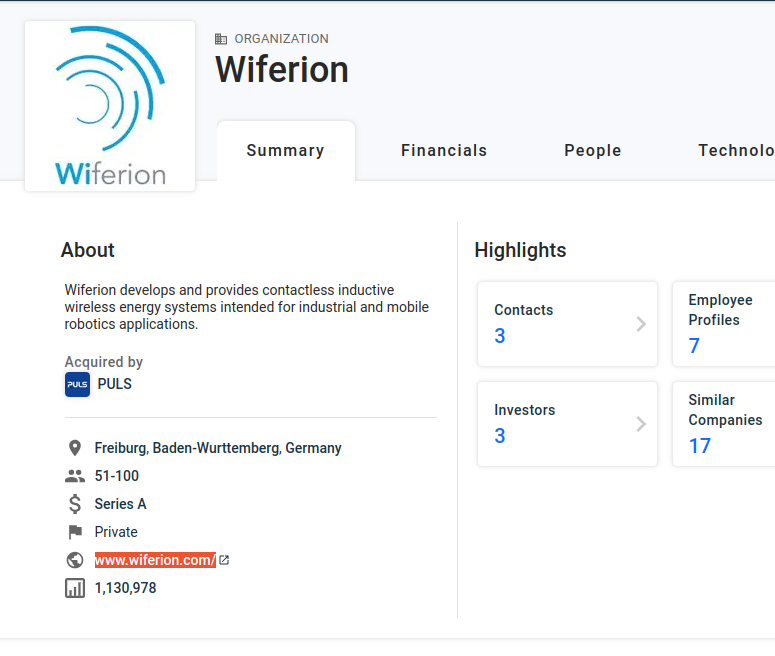The height and width of the screenshot is (656, 775).
Task: Click the location pin icon
Action: (75, 448)
